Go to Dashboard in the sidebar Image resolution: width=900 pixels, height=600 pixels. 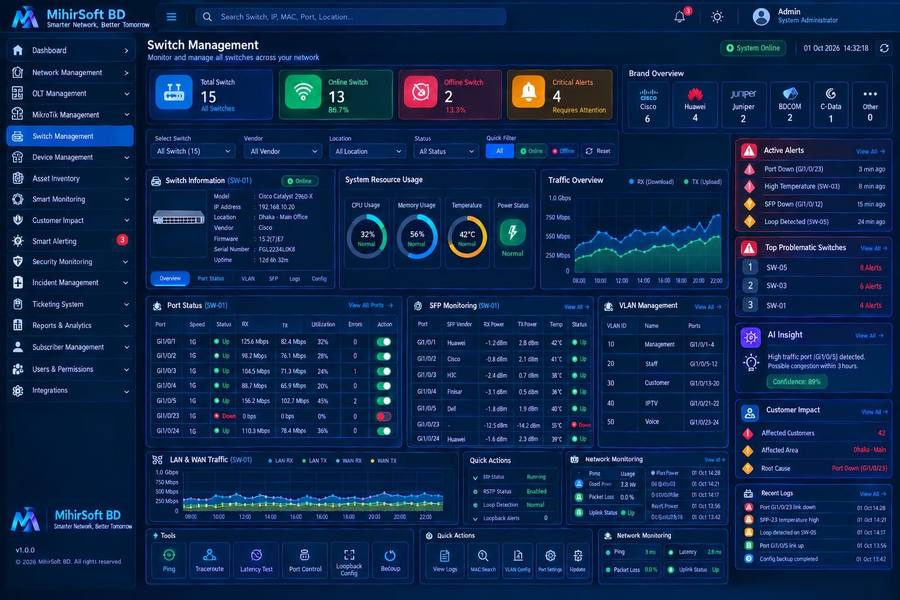click(70, 51)
